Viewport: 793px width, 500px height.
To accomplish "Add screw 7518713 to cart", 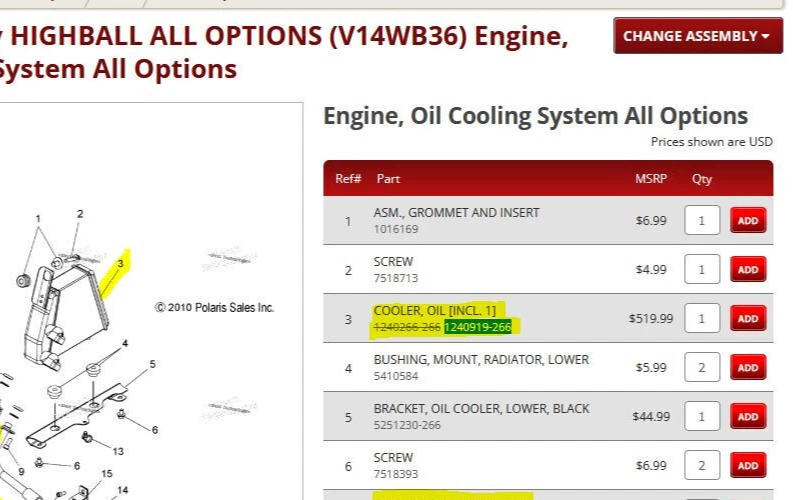I will click(x=748, y=269).
